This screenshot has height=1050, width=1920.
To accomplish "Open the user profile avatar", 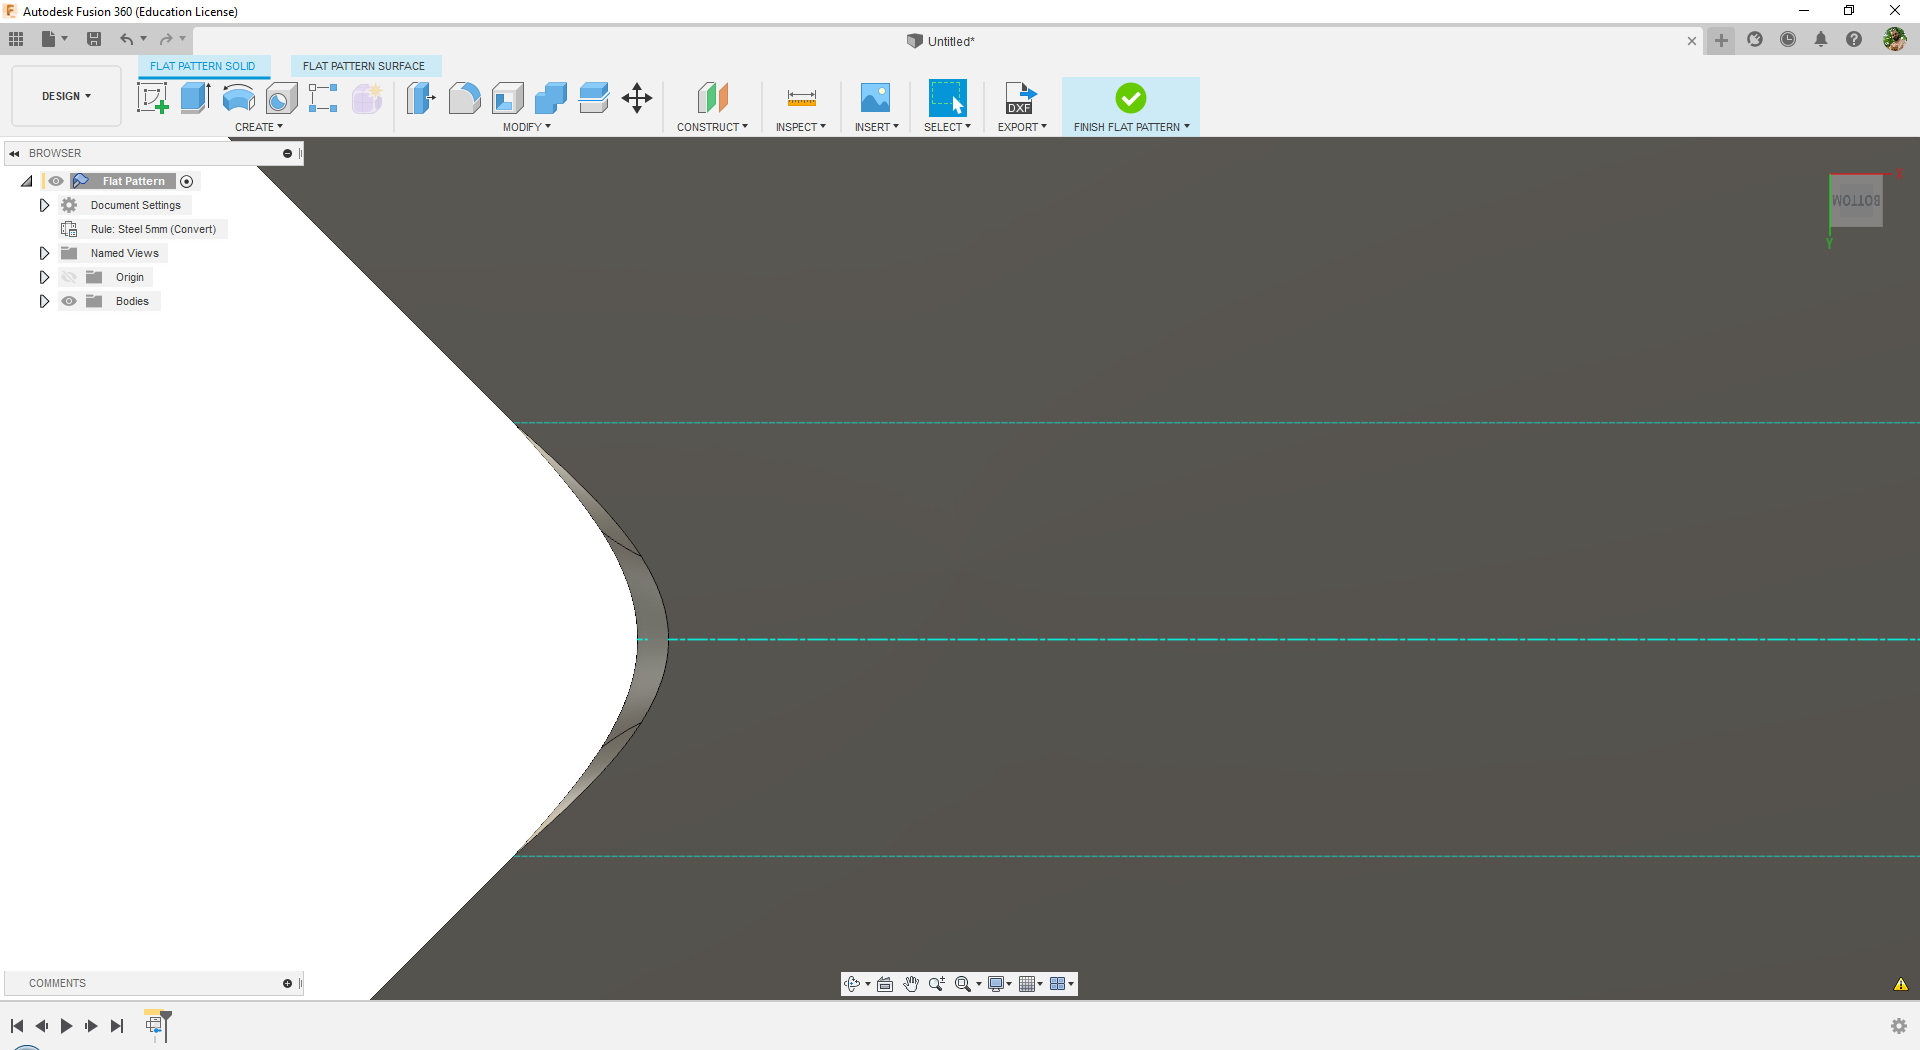I will point(1894,39).
